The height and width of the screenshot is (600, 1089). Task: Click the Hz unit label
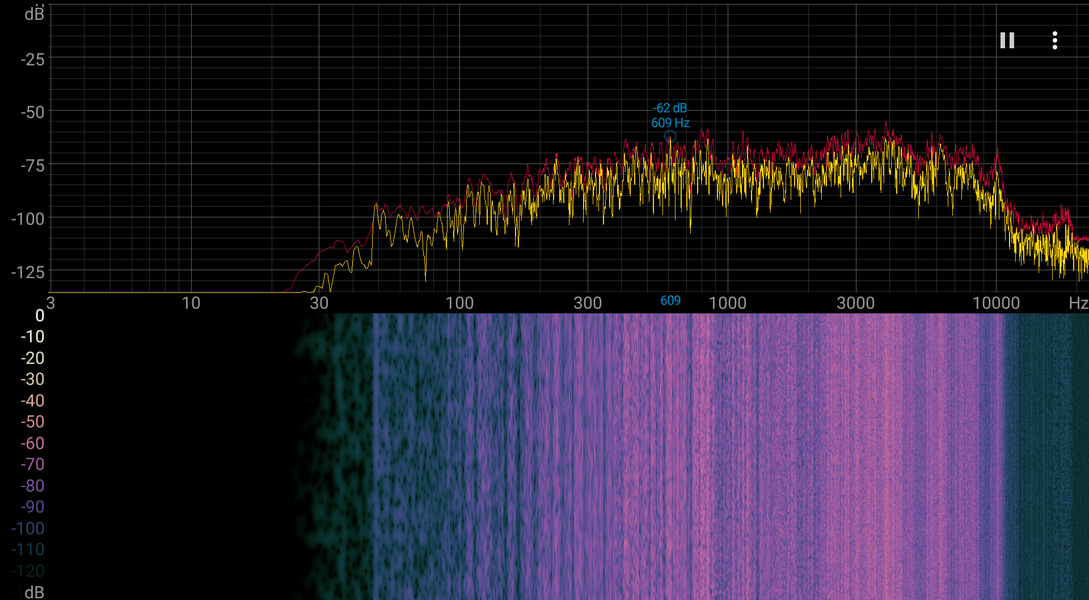click(x=1078, y=303)
